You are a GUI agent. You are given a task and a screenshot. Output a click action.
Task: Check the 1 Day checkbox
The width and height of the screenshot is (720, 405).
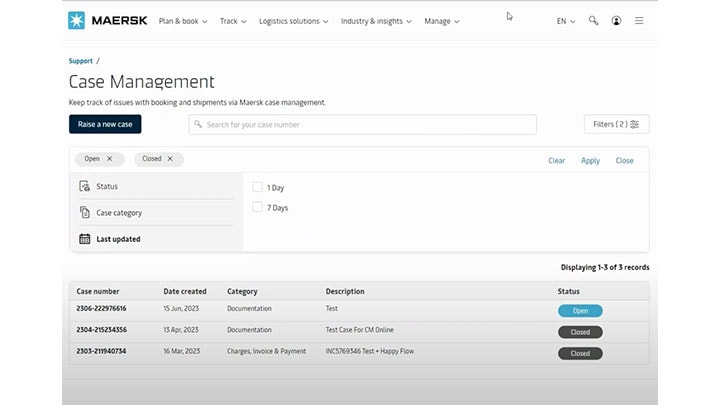(258, 187)
